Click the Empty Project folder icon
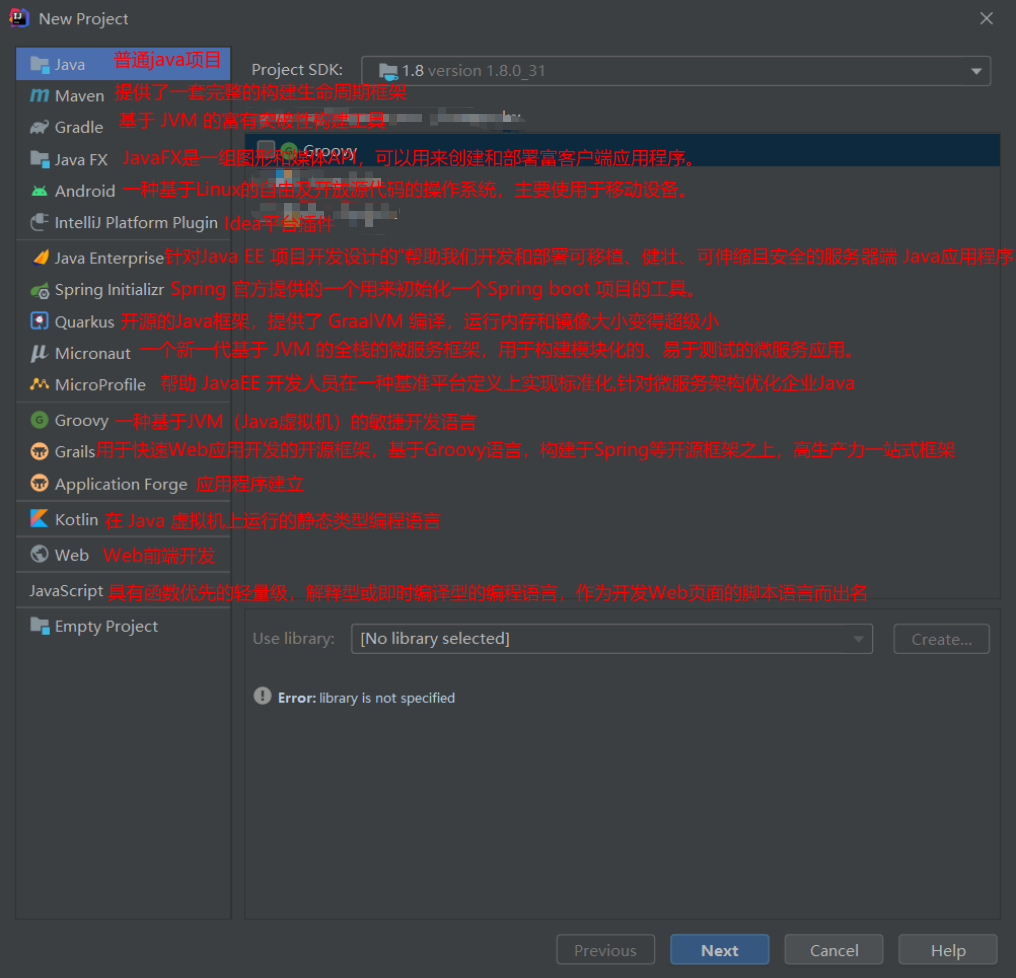Viewport: 1016px width, 978px height. 40,625
